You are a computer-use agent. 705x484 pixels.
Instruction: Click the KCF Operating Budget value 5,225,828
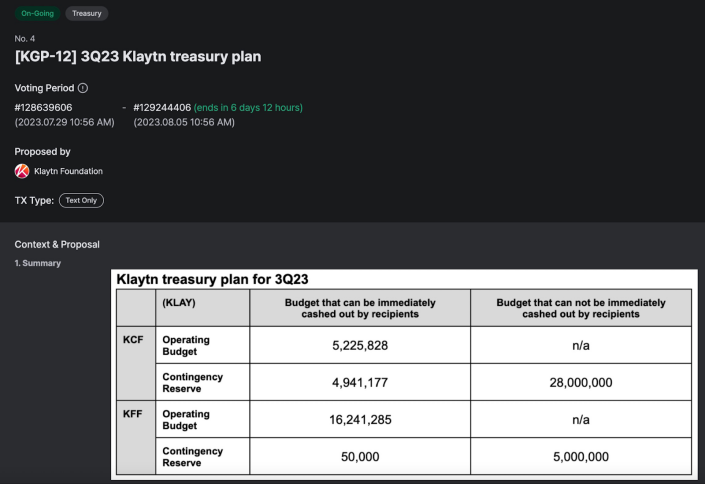pyautogui.click(x=360, y=345)
